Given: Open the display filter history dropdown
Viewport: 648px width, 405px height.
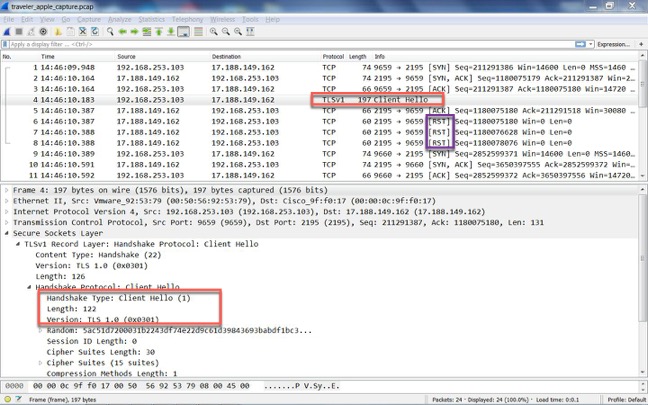Looking at the screenshot, I should tap(591, 44).
